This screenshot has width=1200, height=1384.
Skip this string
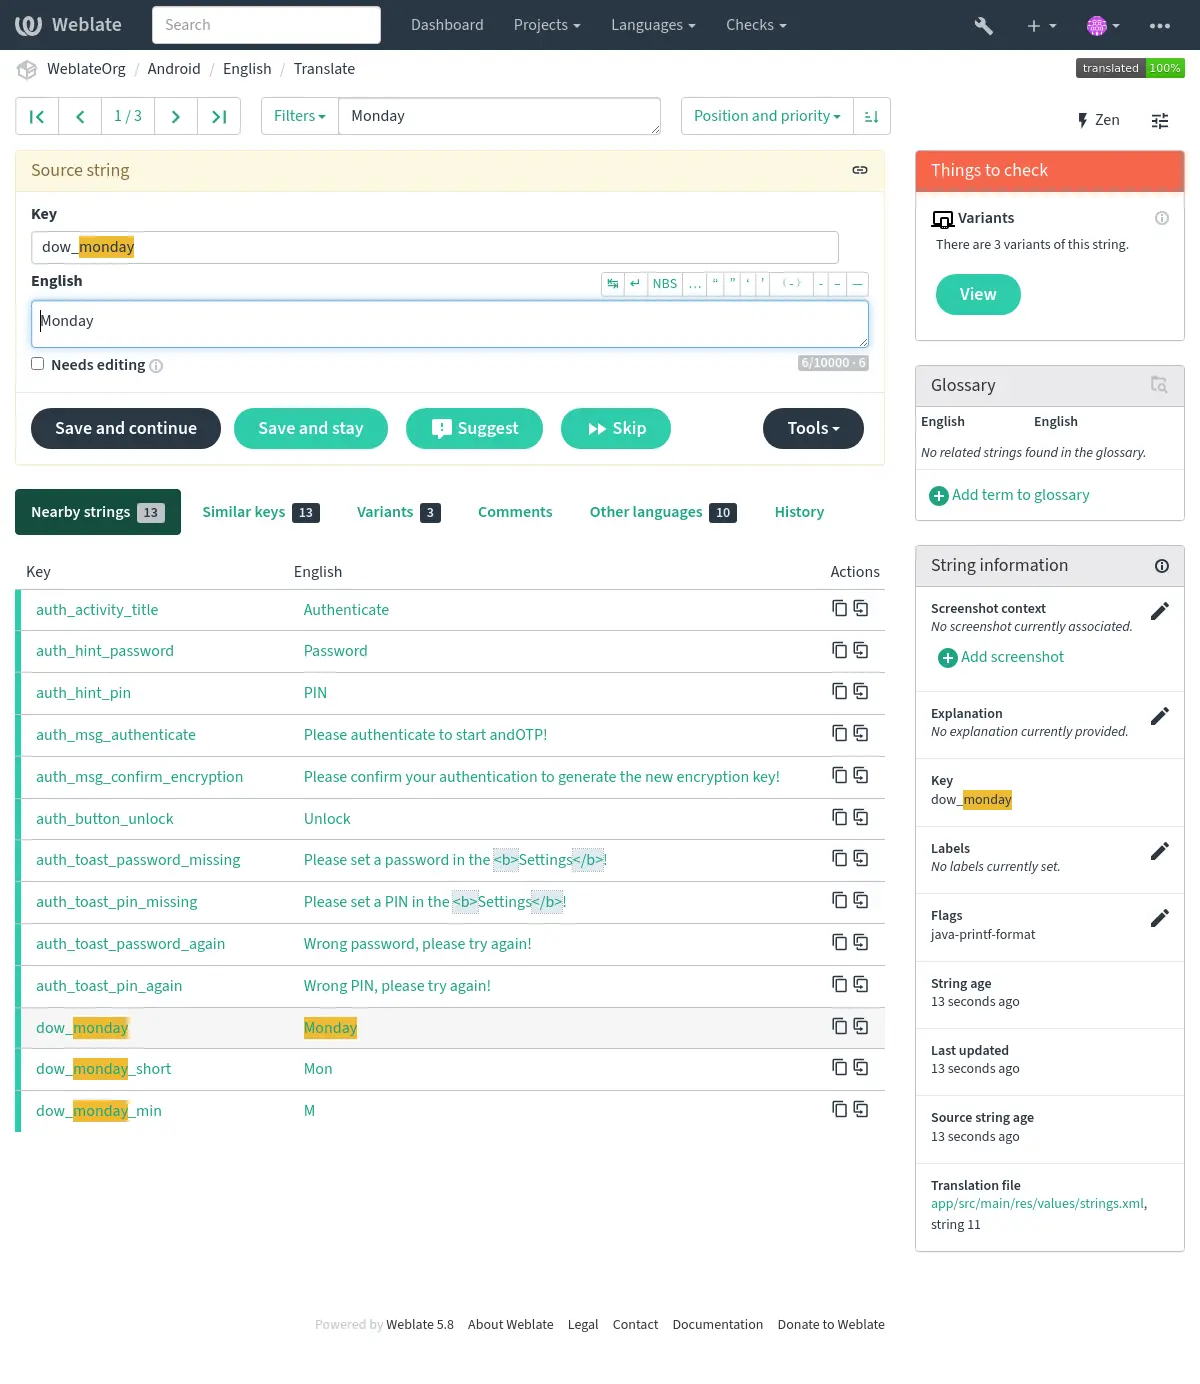click(616, 429)
